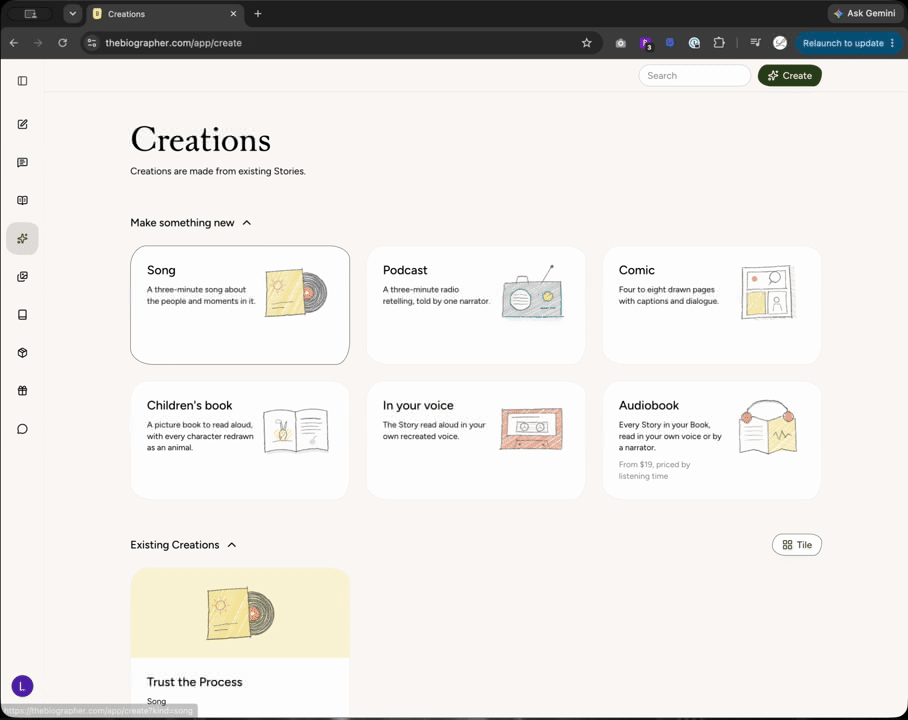This screenshot has width=908, height=720.
Task: Click Relaunch to update button
Action: click(x=849, y=43)
